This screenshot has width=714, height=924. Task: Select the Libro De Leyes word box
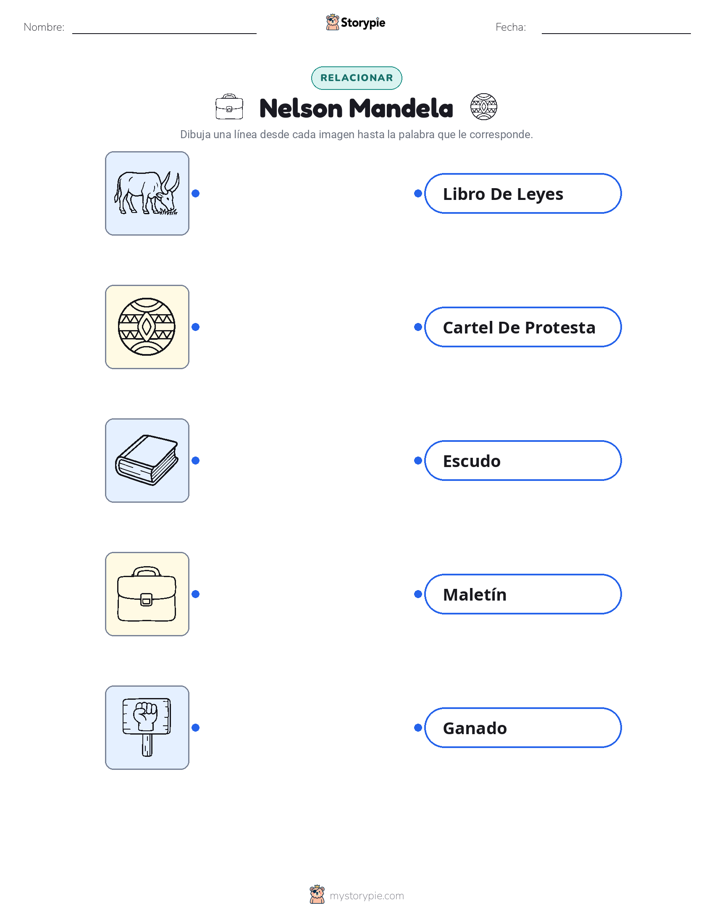pos(523,193)
